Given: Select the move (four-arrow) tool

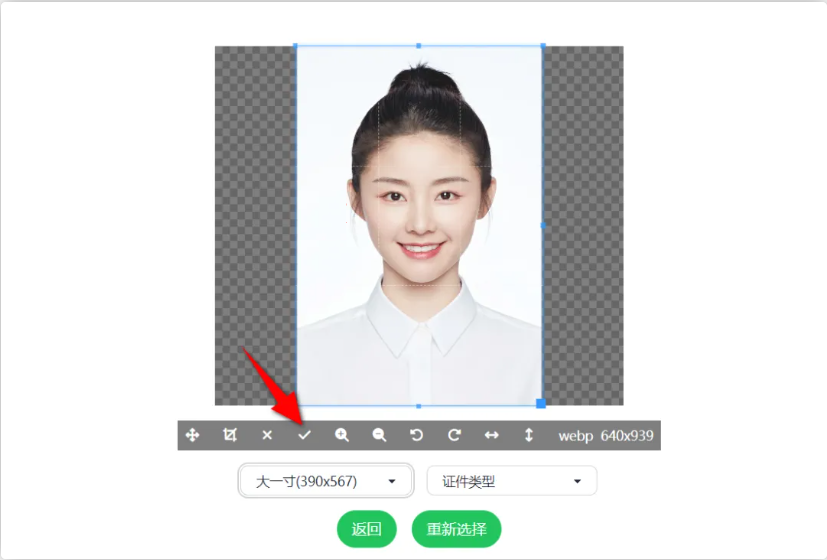Looking at the screenshot, I should [193, 435].
